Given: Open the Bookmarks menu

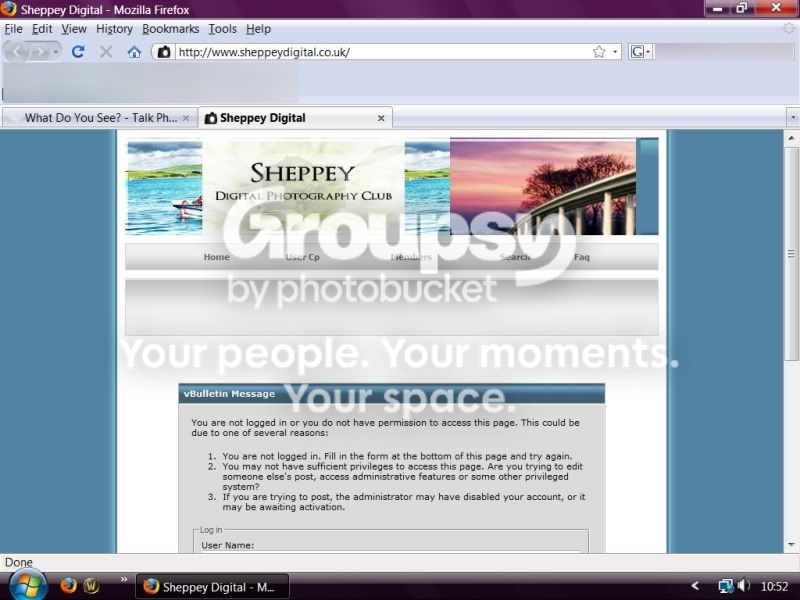Looking at the screenshot, I should [170, 29].
